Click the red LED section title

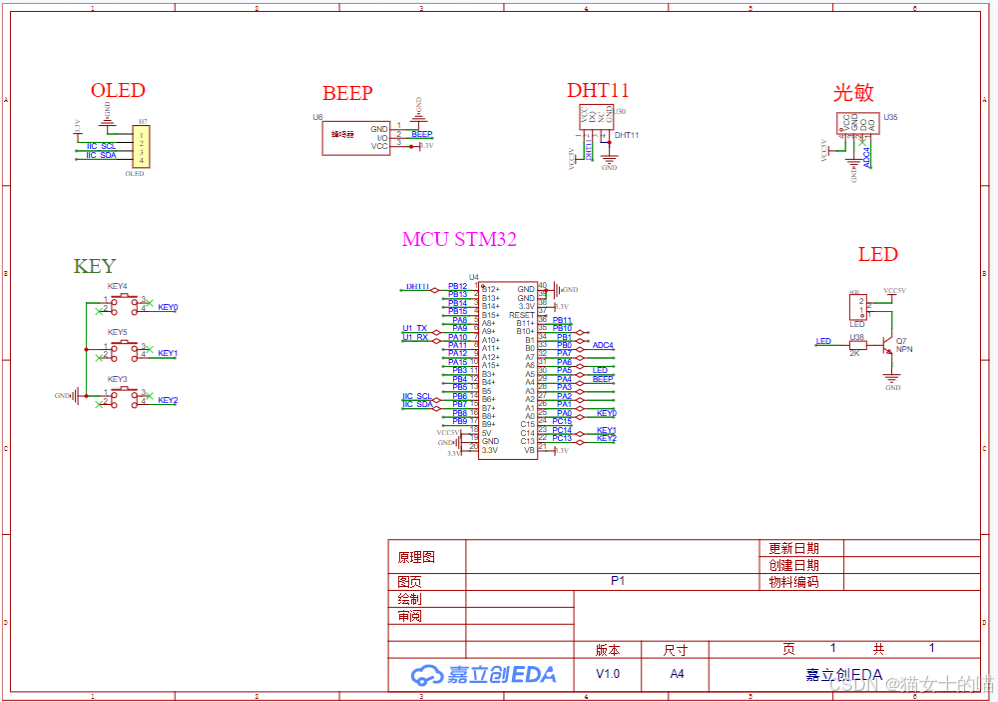pyautogui.click(x=878, y=255)
